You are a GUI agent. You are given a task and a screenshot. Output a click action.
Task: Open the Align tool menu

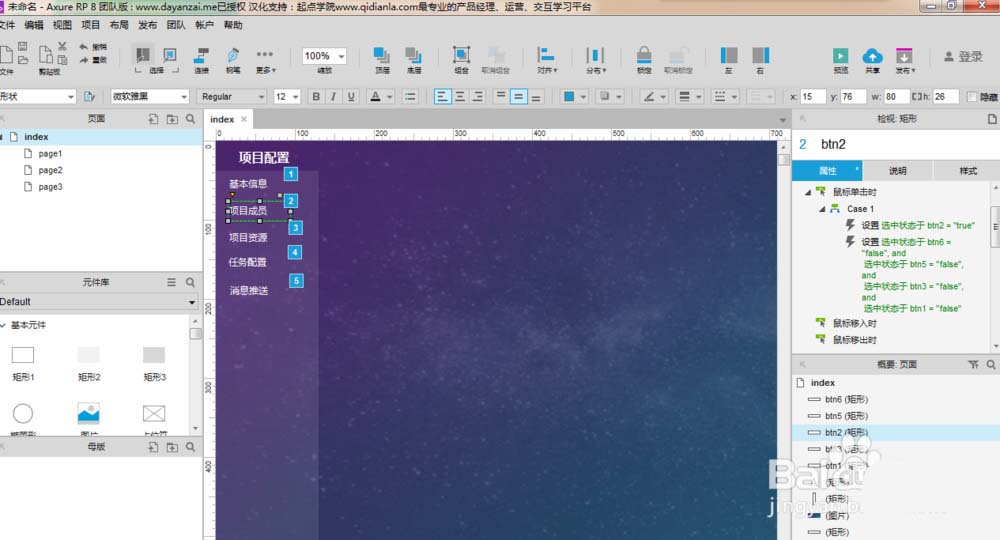pos(546,59)
